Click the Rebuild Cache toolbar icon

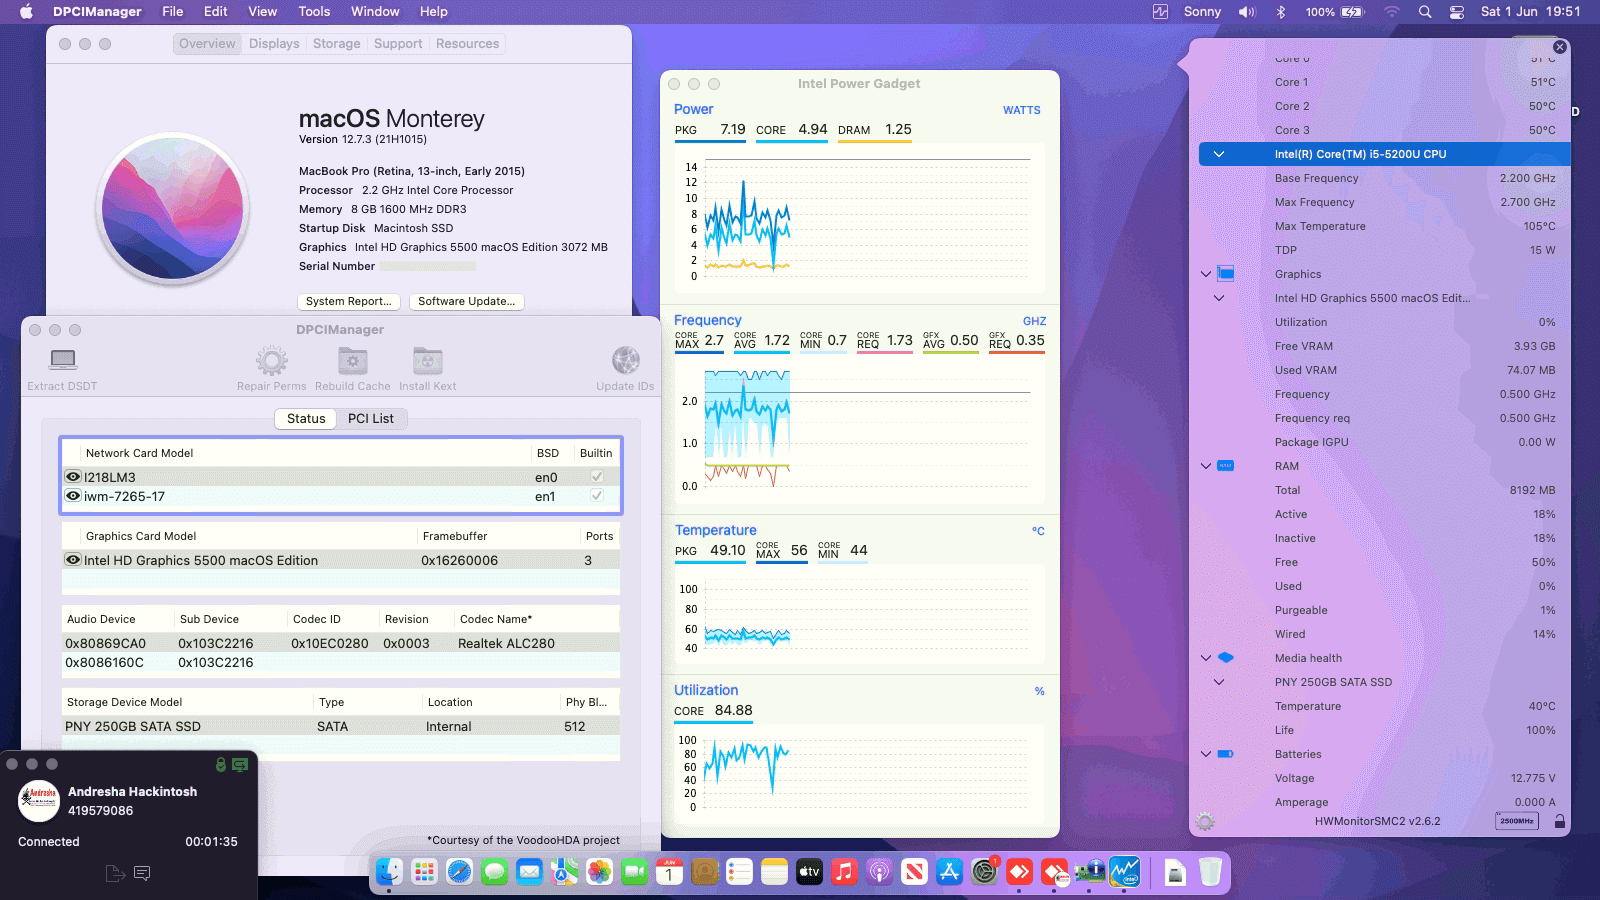coord(352,360)
